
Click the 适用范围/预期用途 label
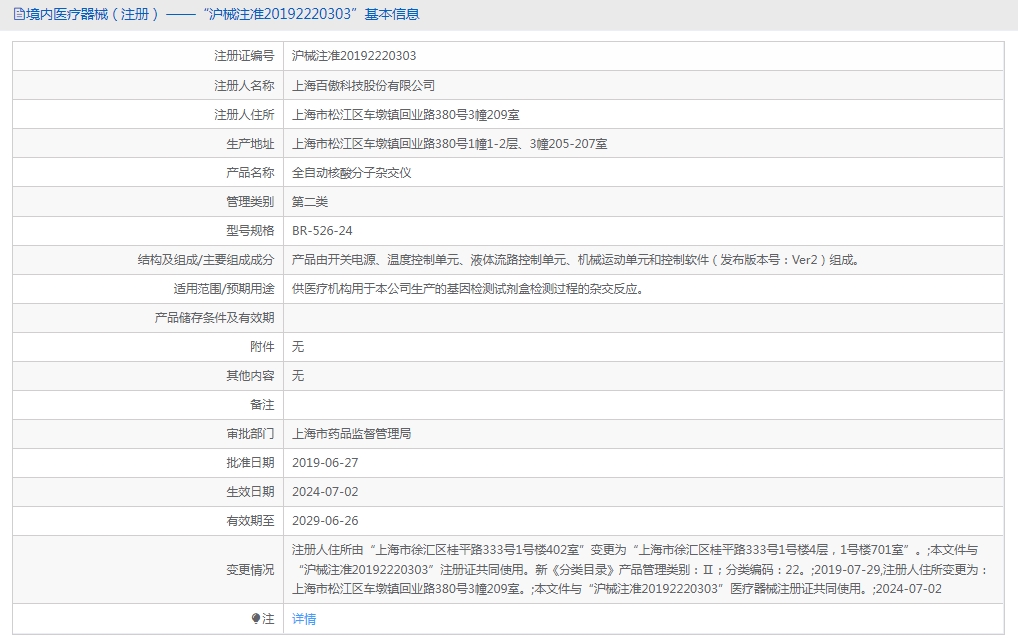coord(224,289)
